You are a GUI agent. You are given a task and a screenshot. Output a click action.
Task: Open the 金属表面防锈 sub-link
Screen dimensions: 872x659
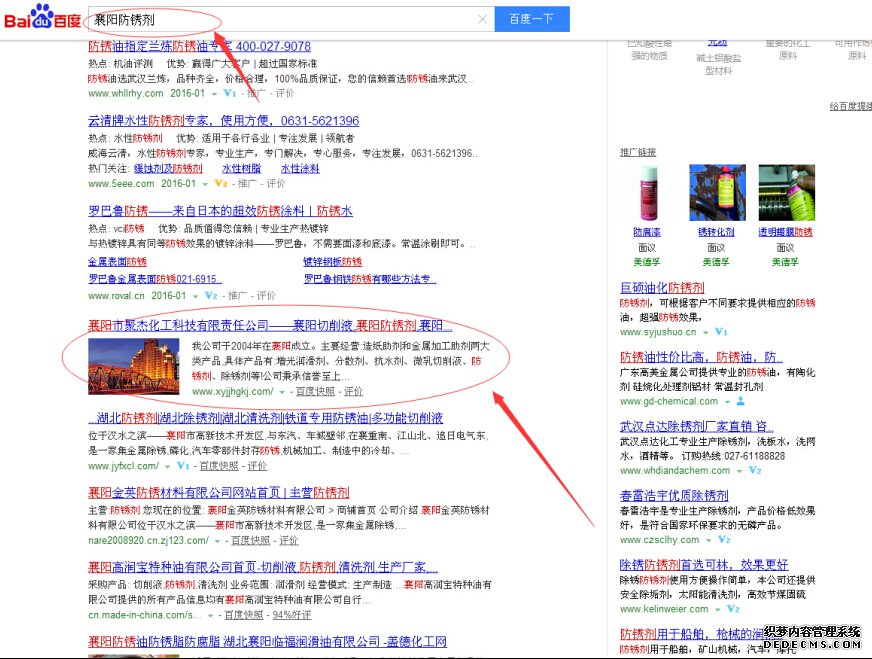(117, 261)
